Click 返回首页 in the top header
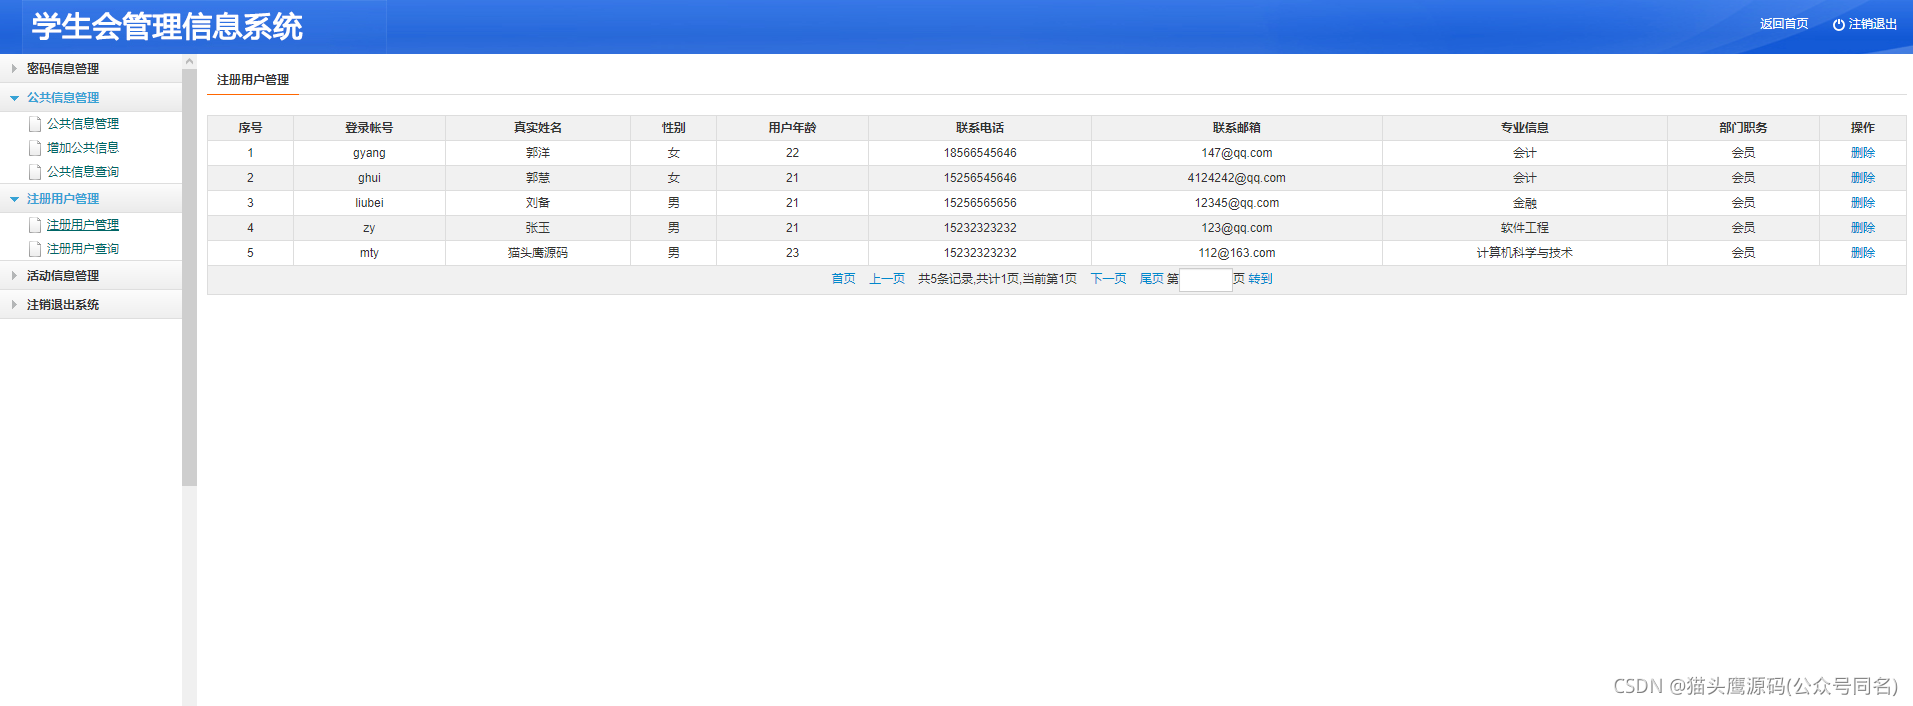Viewport: 1913px width, 706px height. [1784, 24]
